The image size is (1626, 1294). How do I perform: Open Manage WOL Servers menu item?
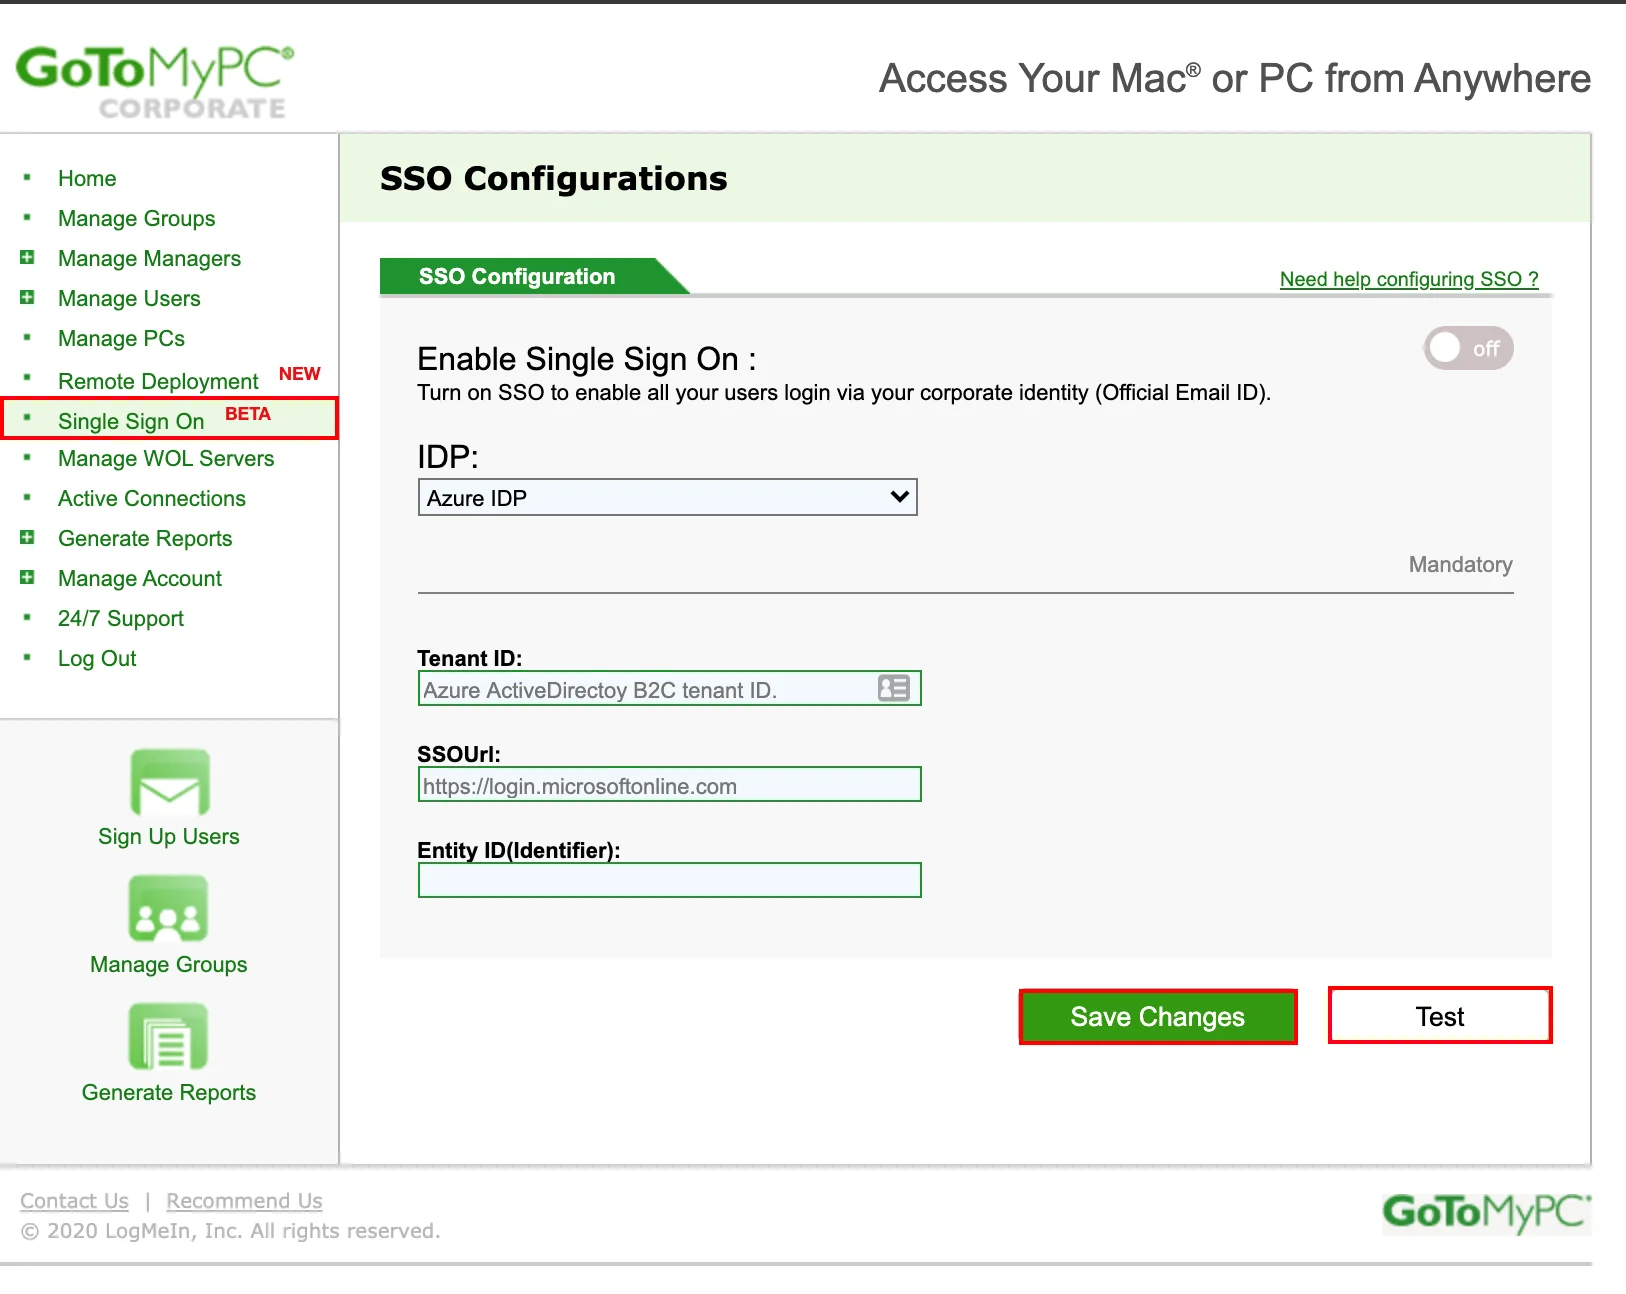coord(166,458)
